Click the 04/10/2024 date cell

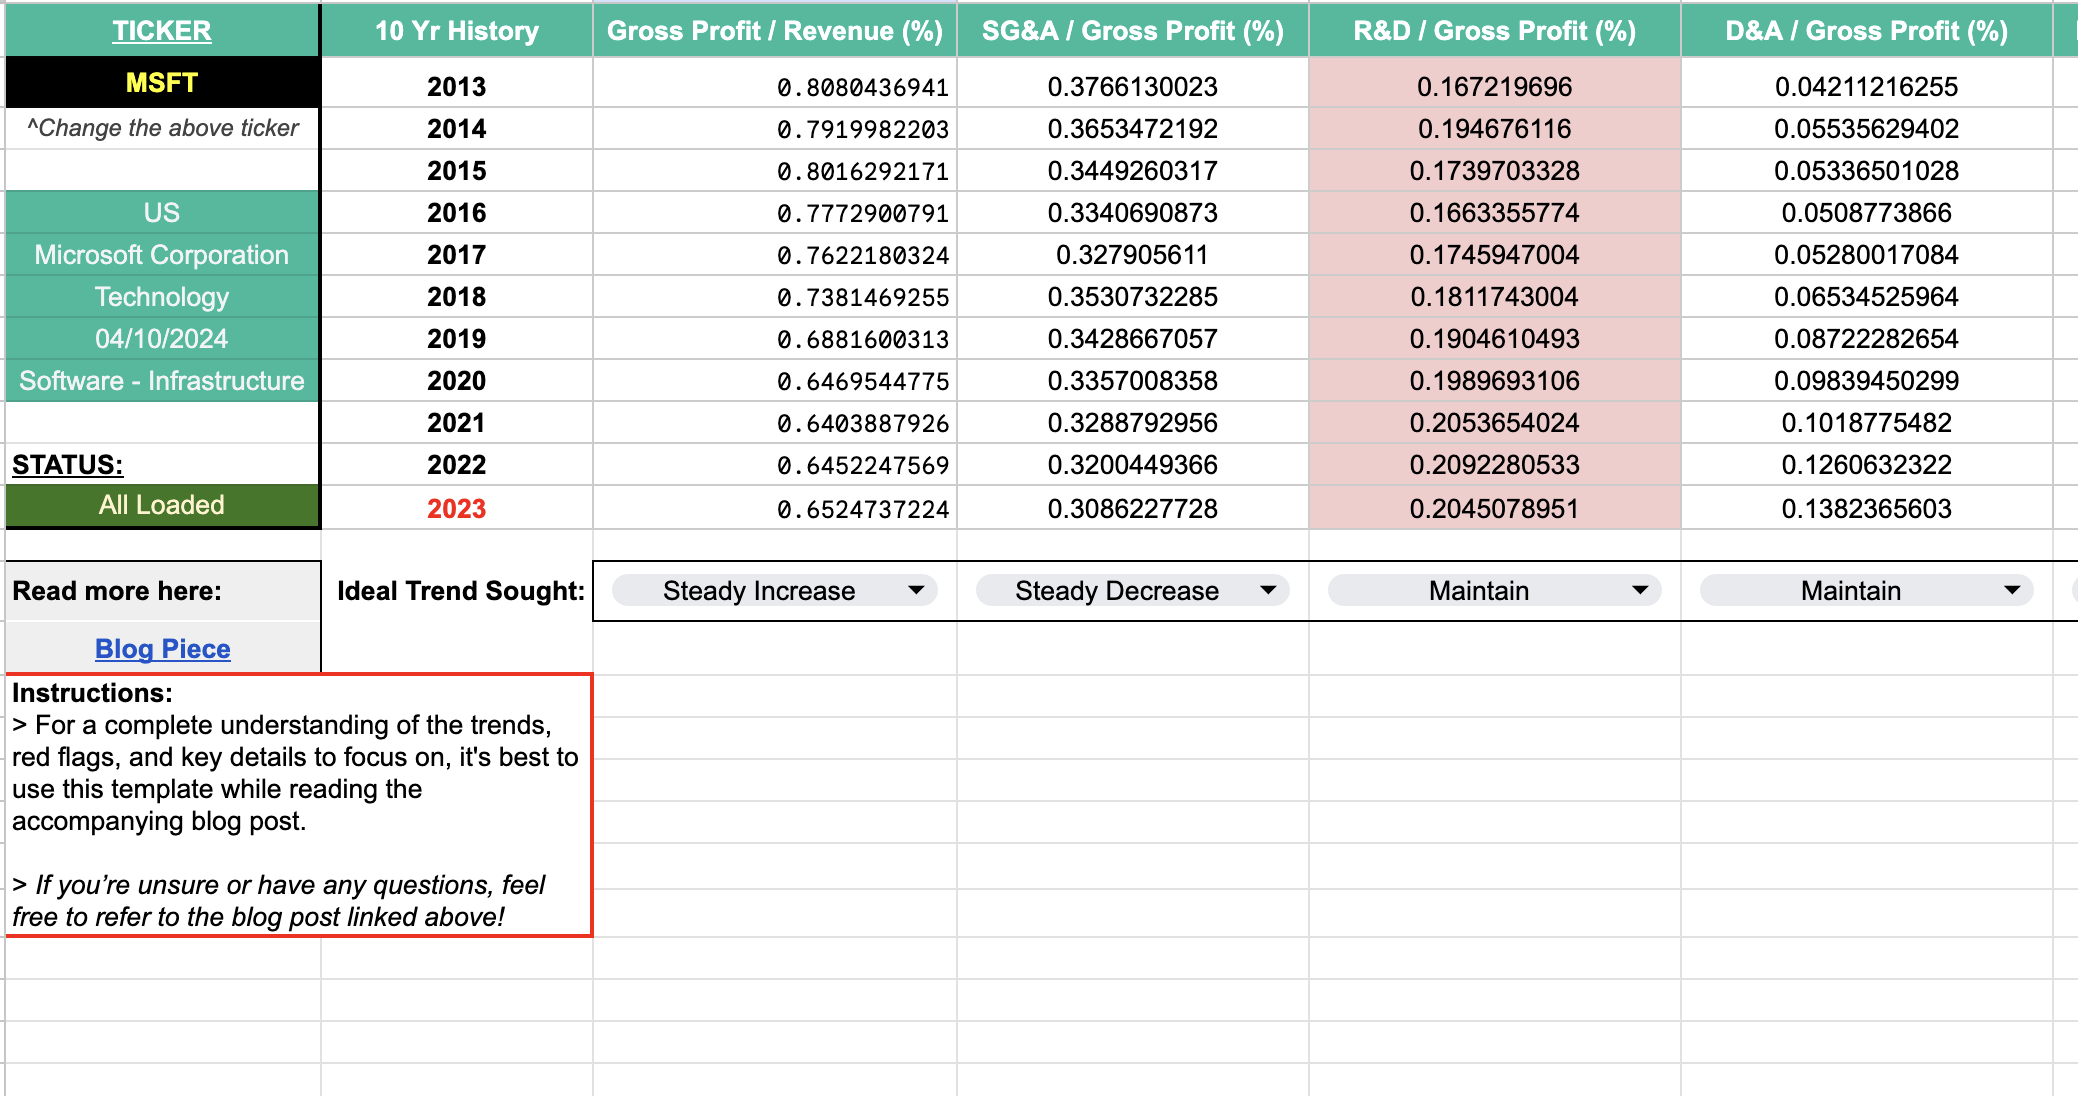(162, 339)
